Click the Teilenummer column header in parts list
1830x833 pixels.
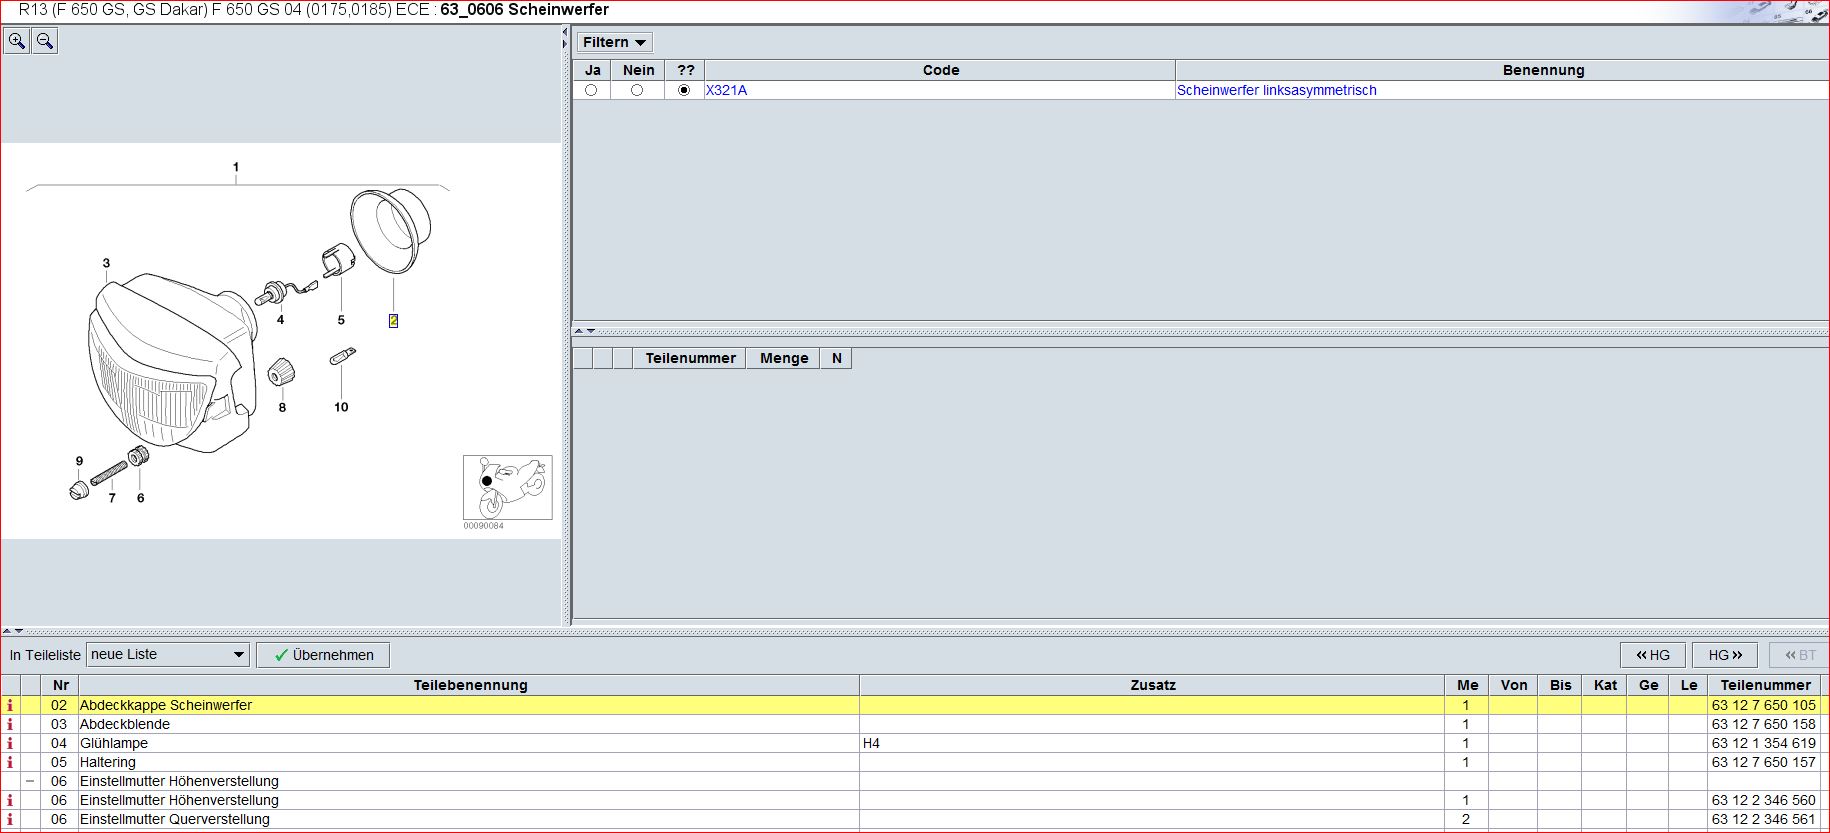point(1765,685)
